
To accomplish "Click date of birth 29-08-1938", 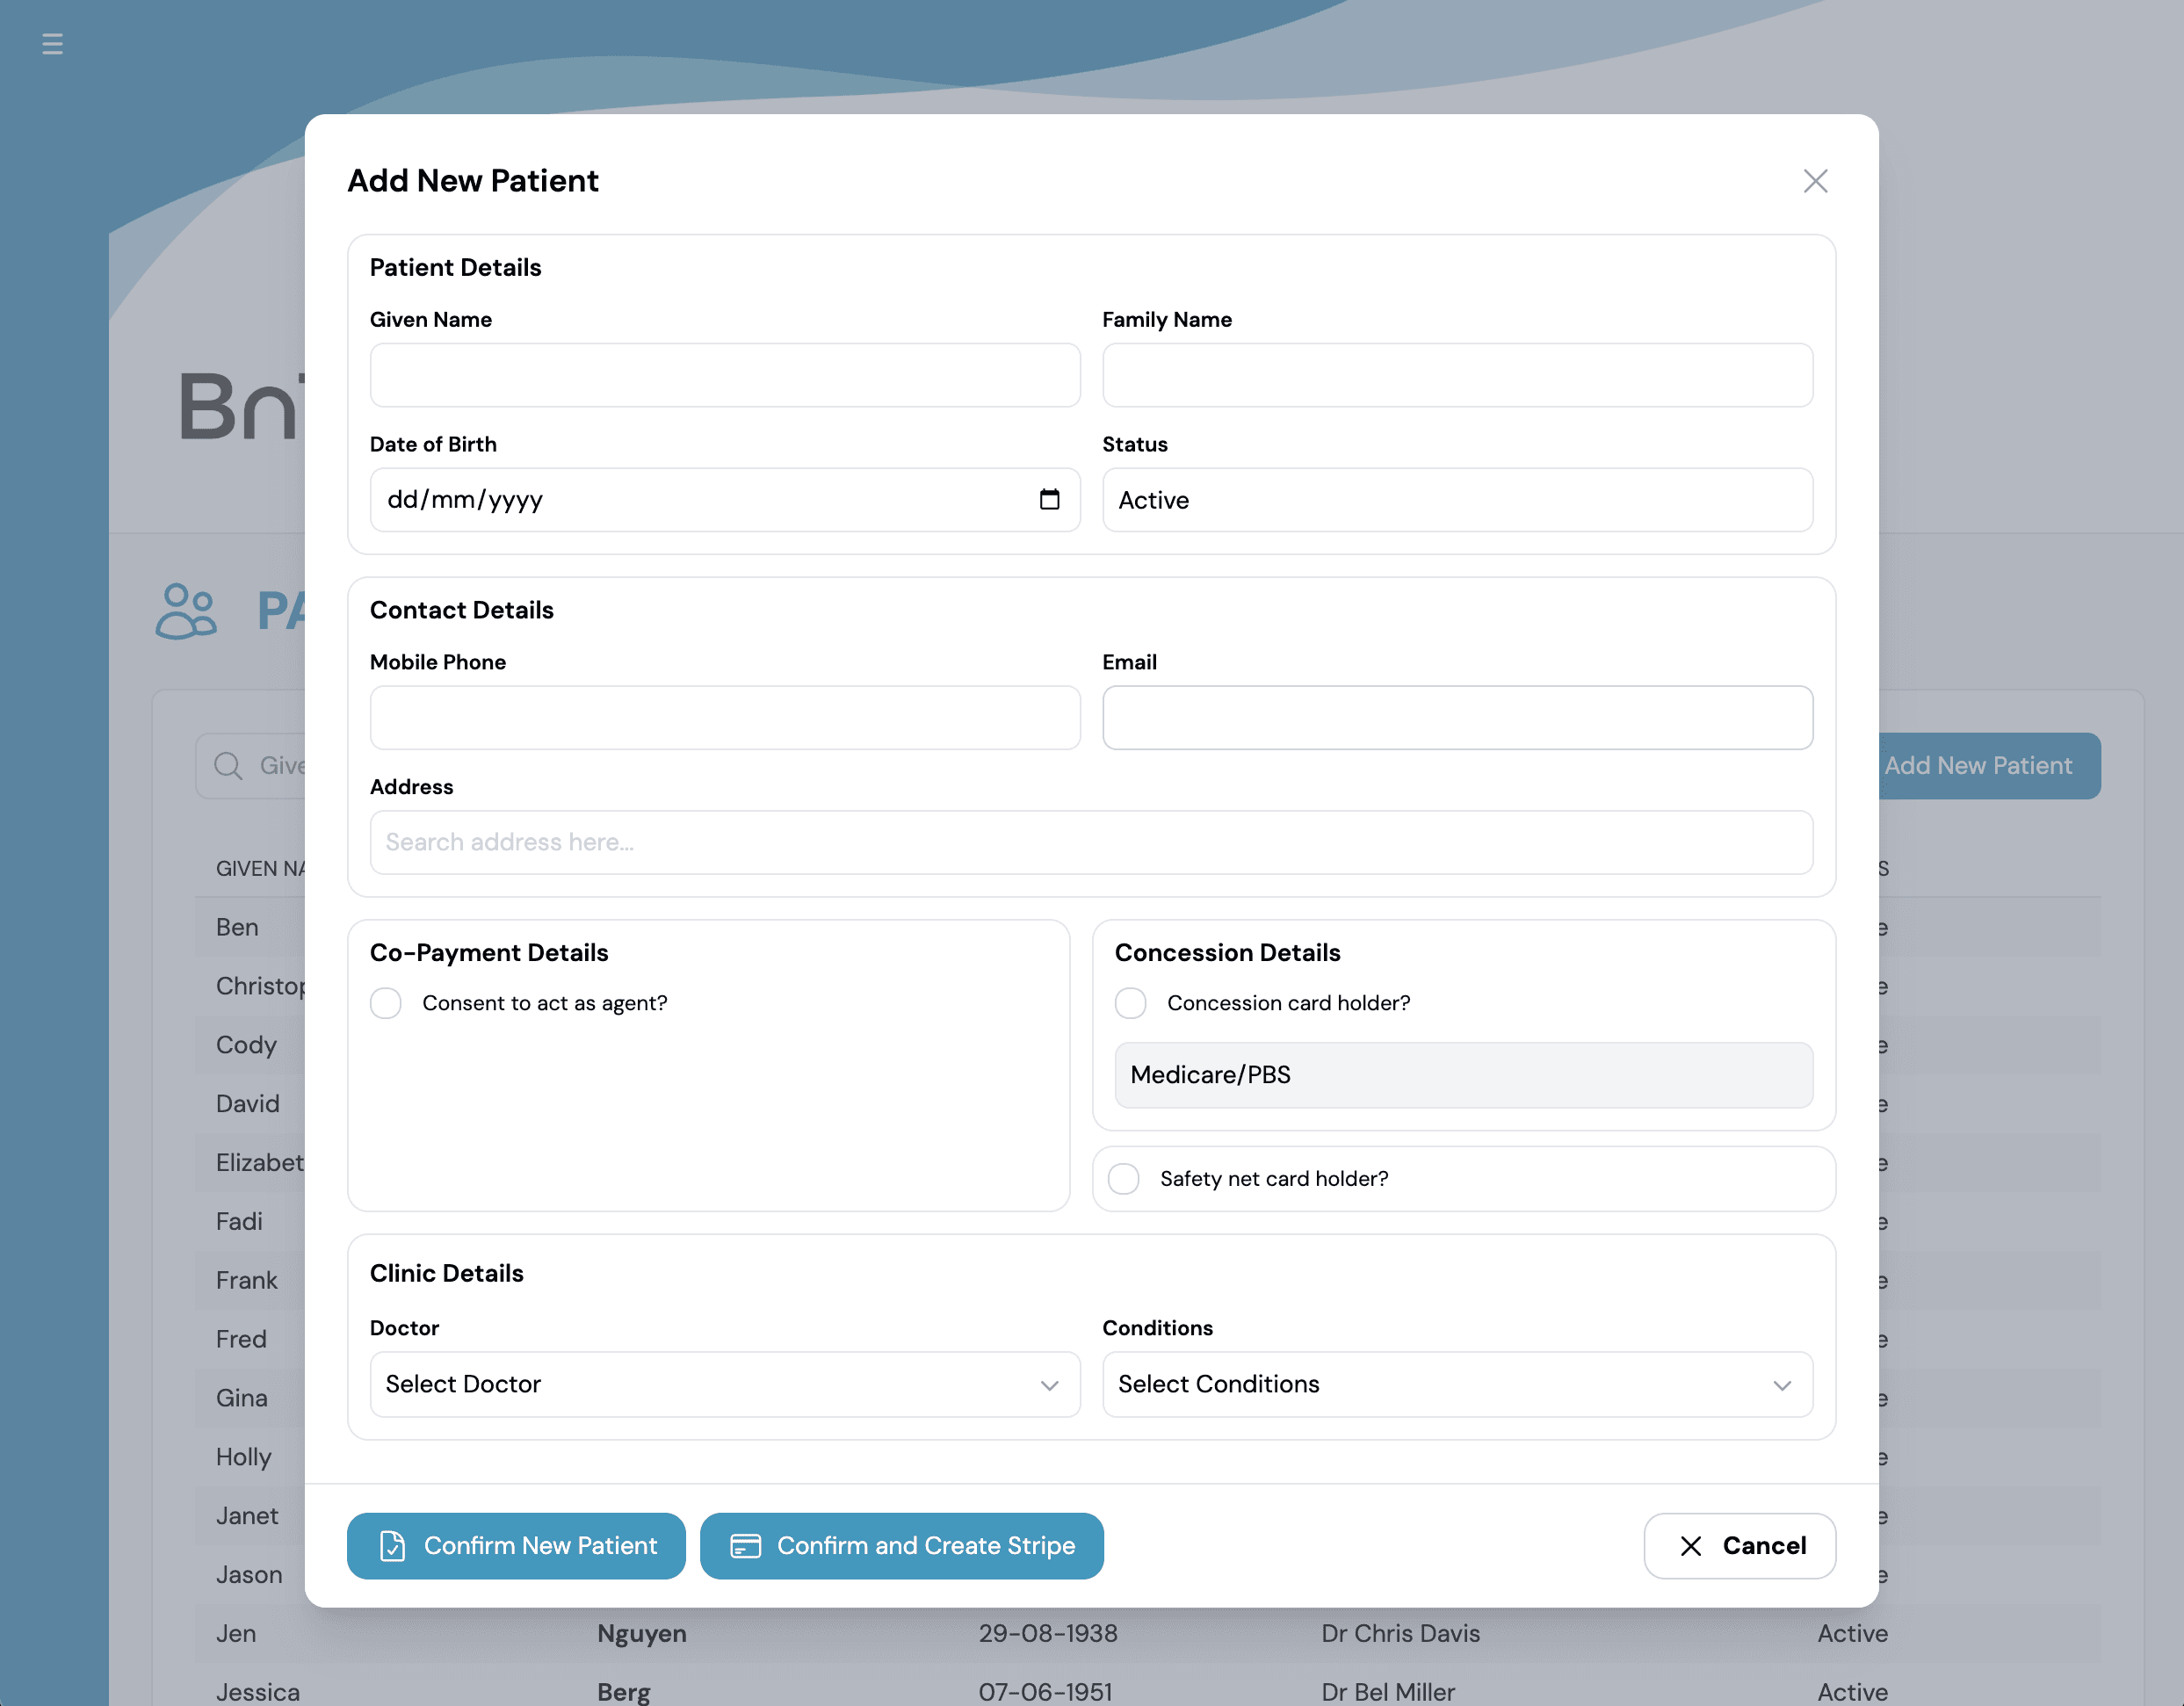I will (x=1048, y=1633).
